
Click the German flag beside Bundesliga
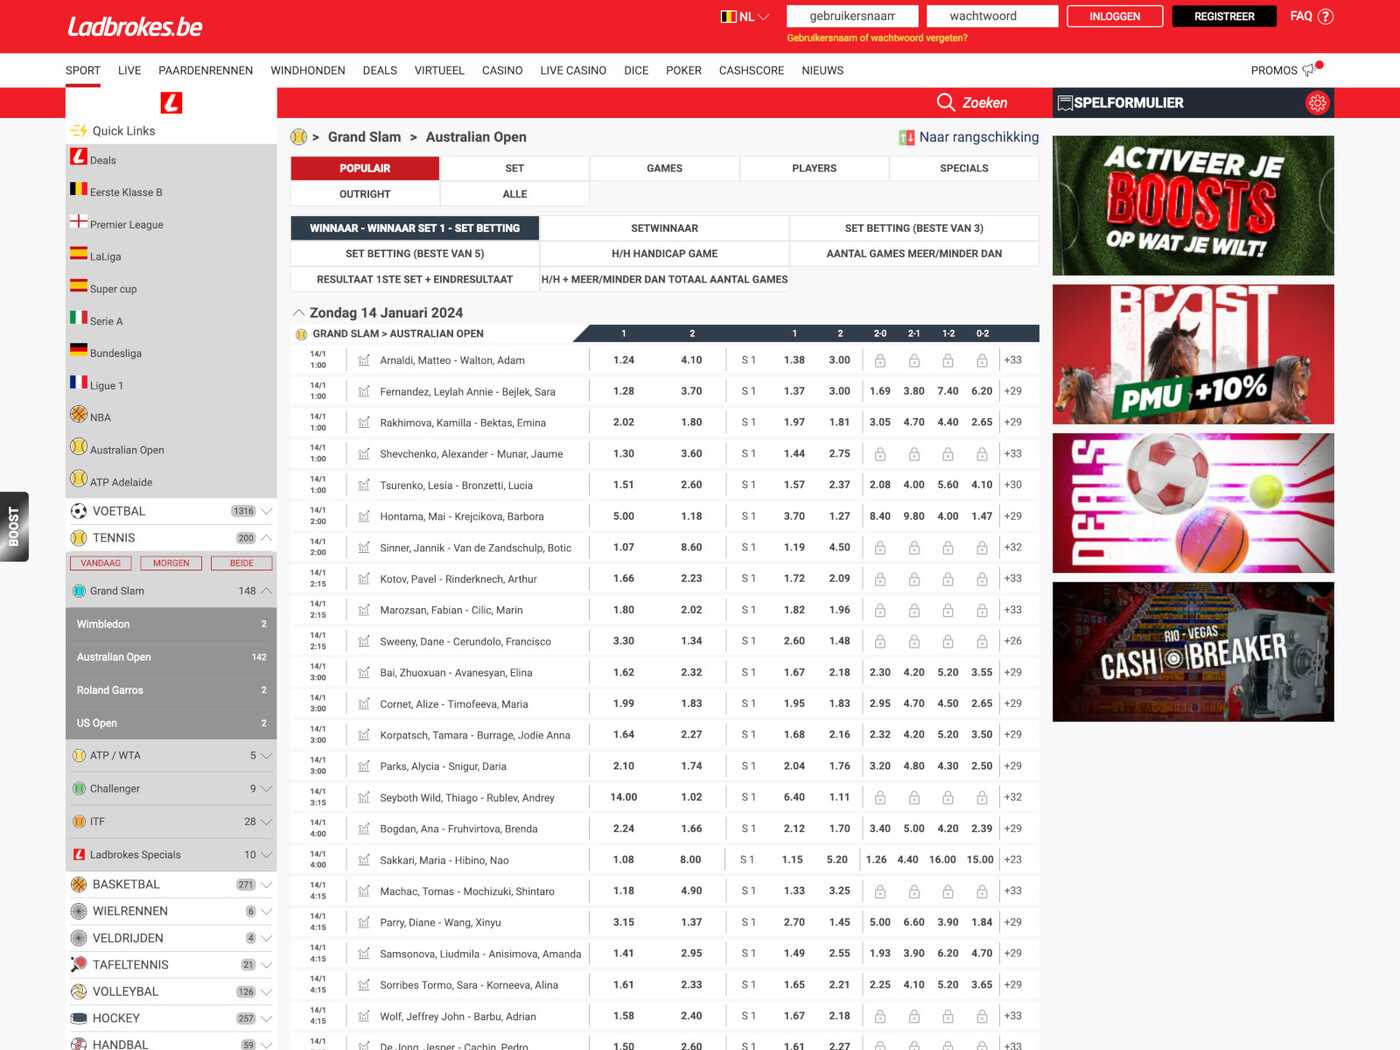78,349
